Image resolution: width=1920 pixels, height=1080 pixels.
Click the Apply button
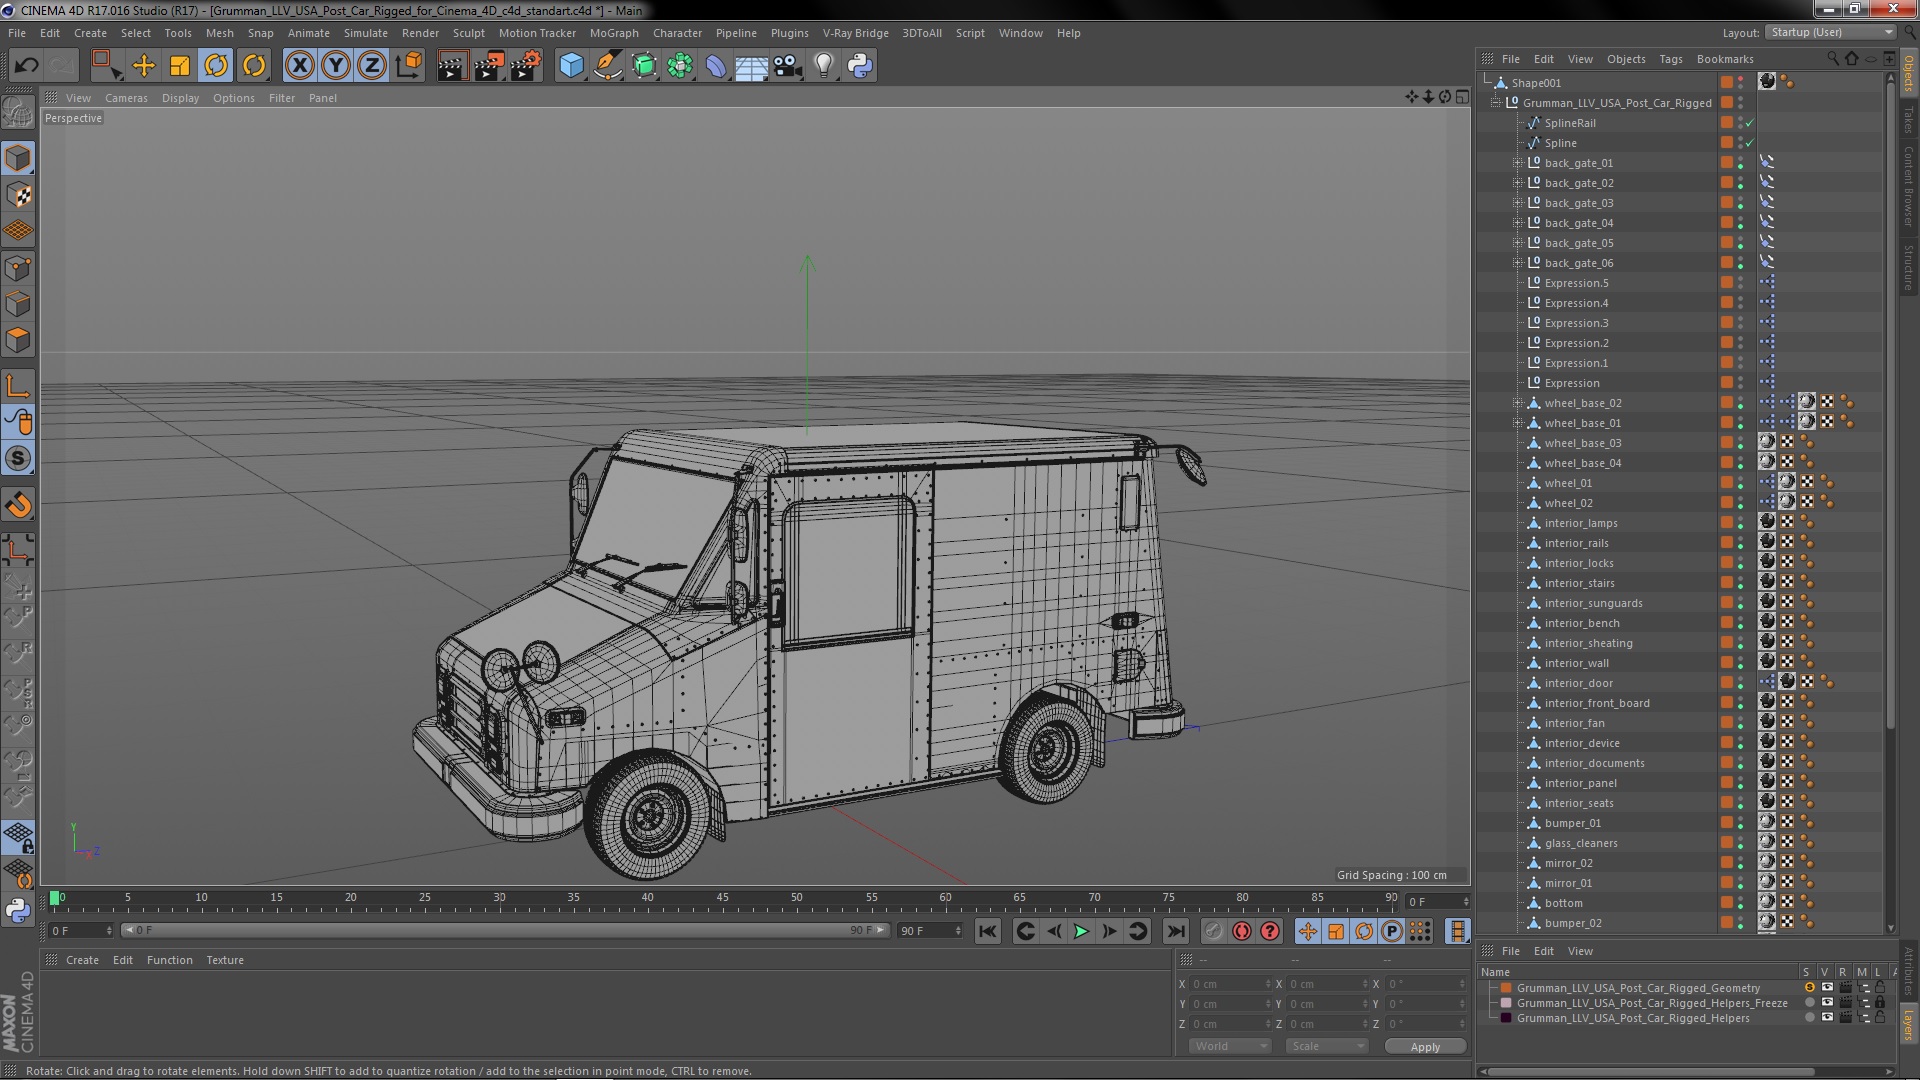1425,1047
